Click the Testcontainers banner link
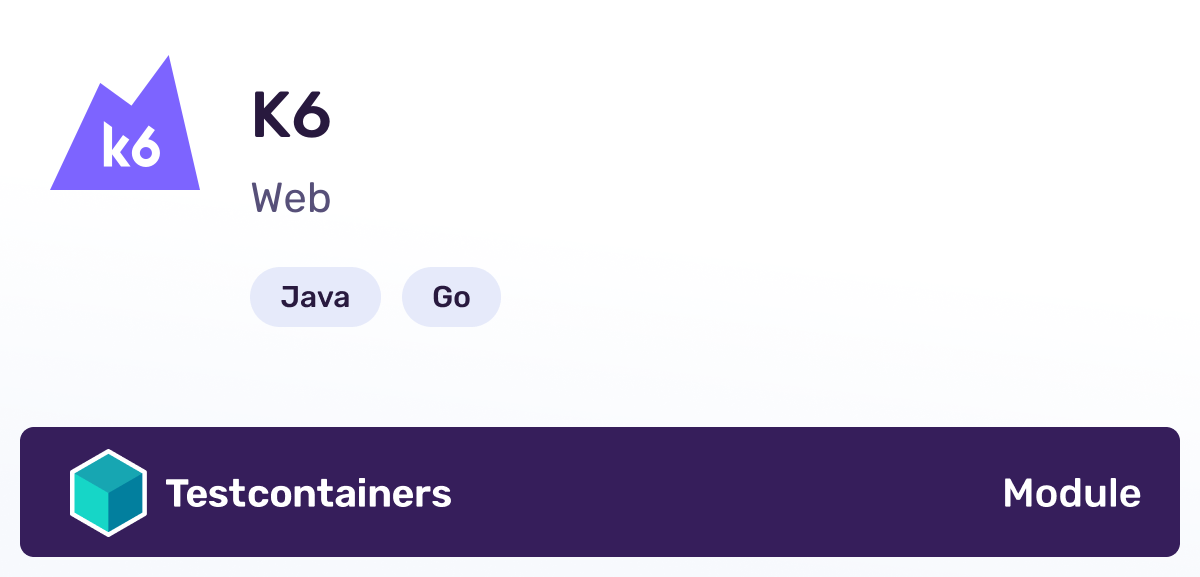The height and width of the screenshot is (577, 1200). tap(600, 492)
